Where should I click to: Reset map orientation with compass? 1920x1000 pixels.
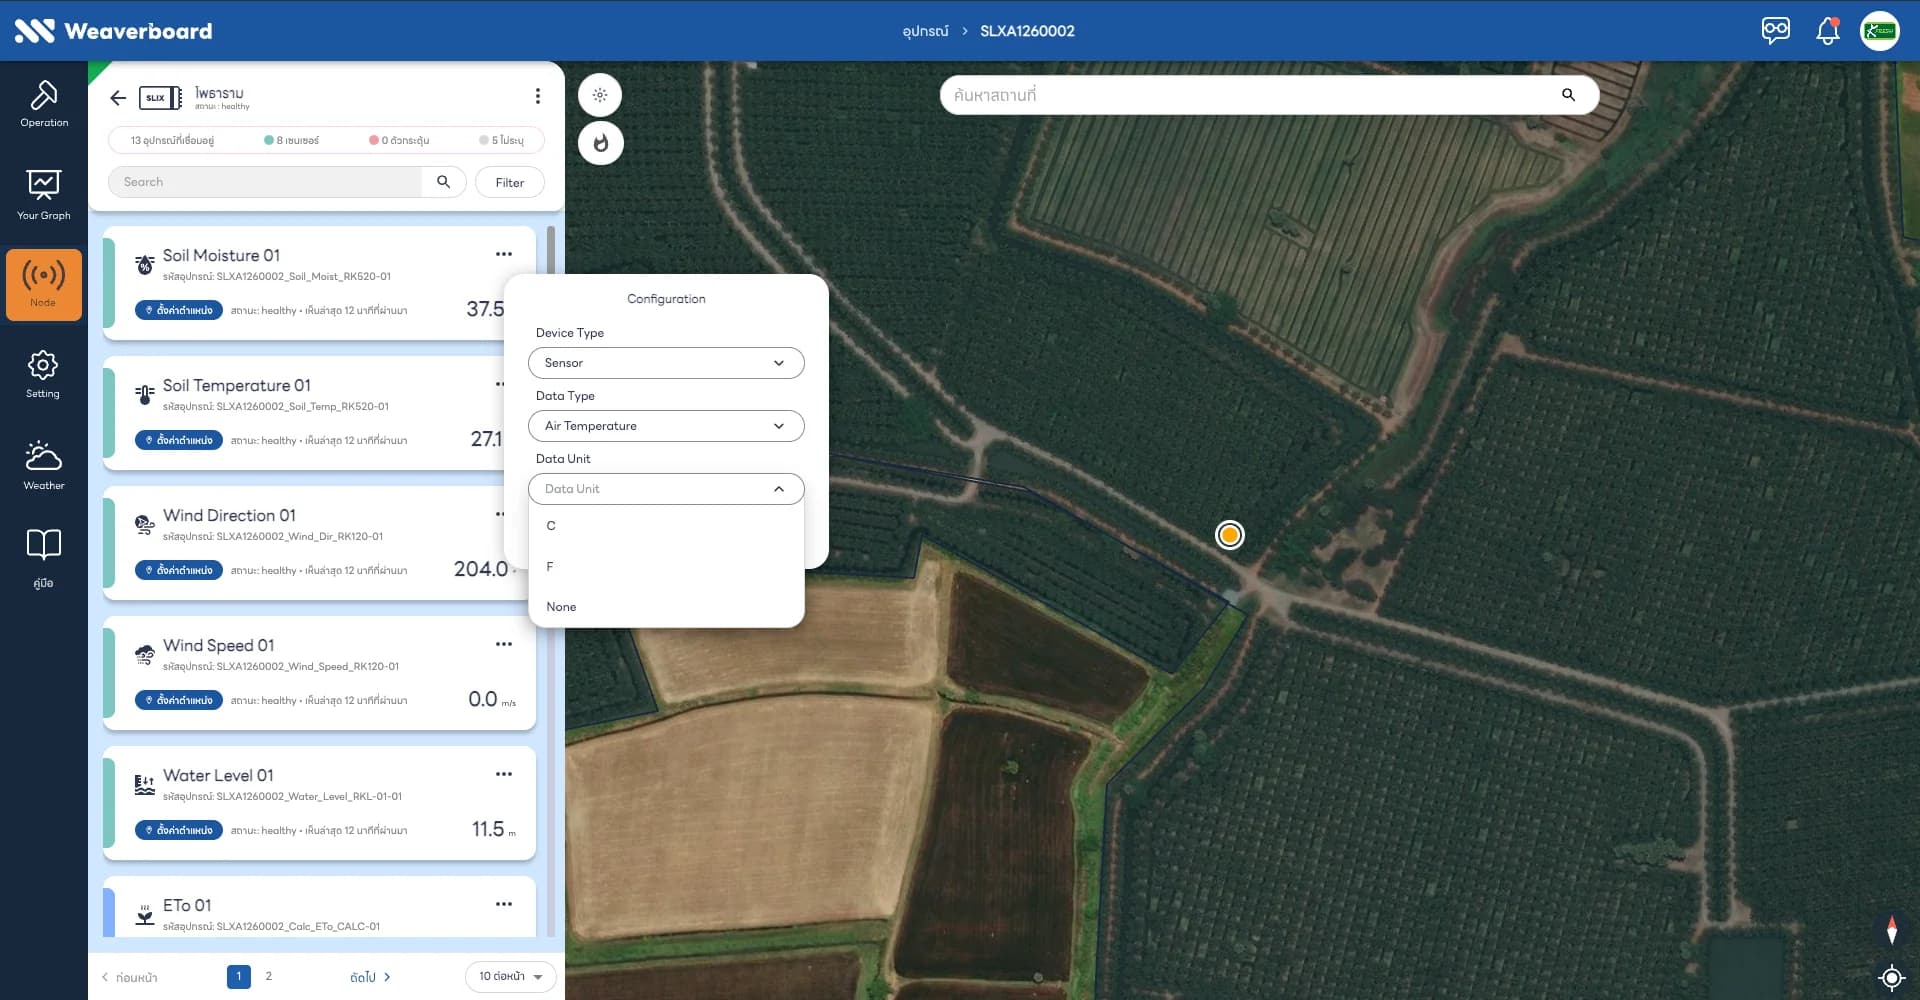click(1891, 930)
